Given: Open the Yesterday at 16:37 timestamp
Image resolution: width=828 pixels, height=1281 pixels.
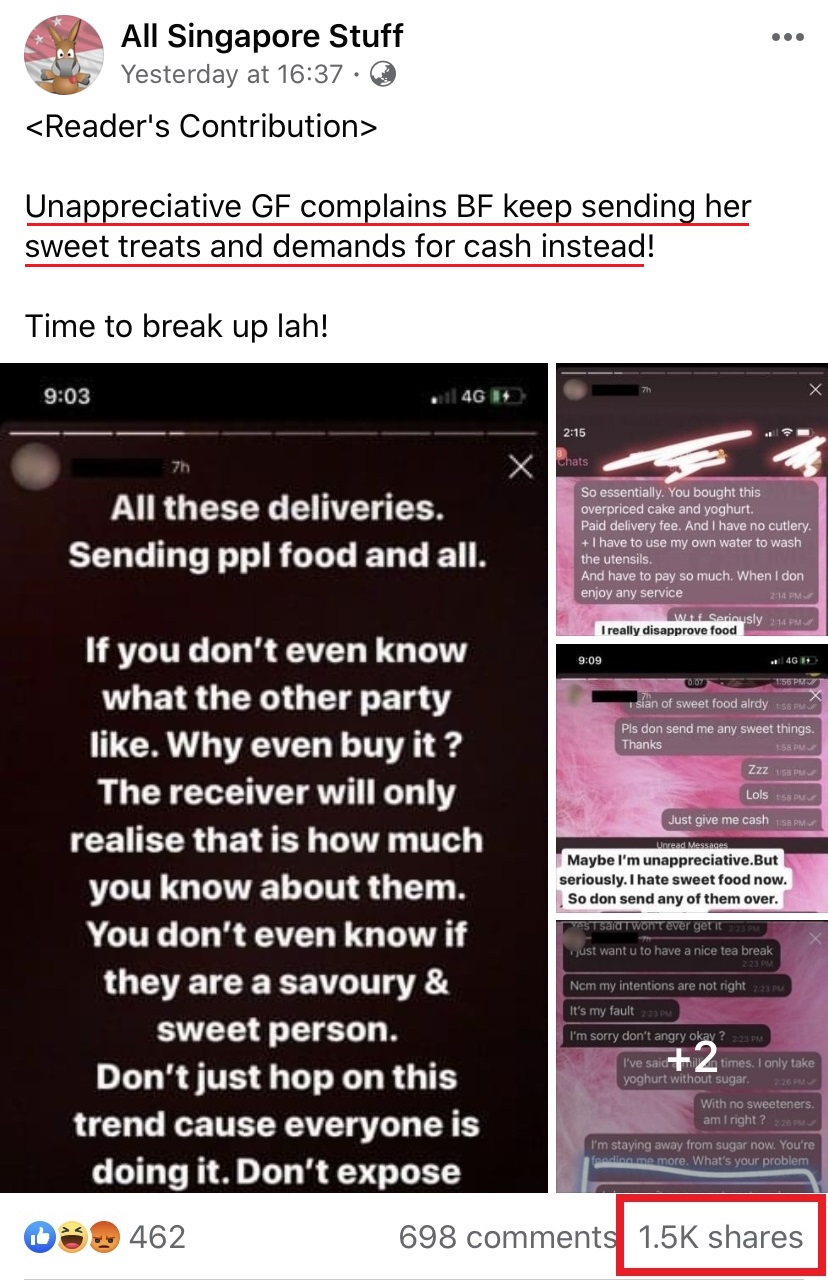Looking at the screenshot, I should point(232,75).
